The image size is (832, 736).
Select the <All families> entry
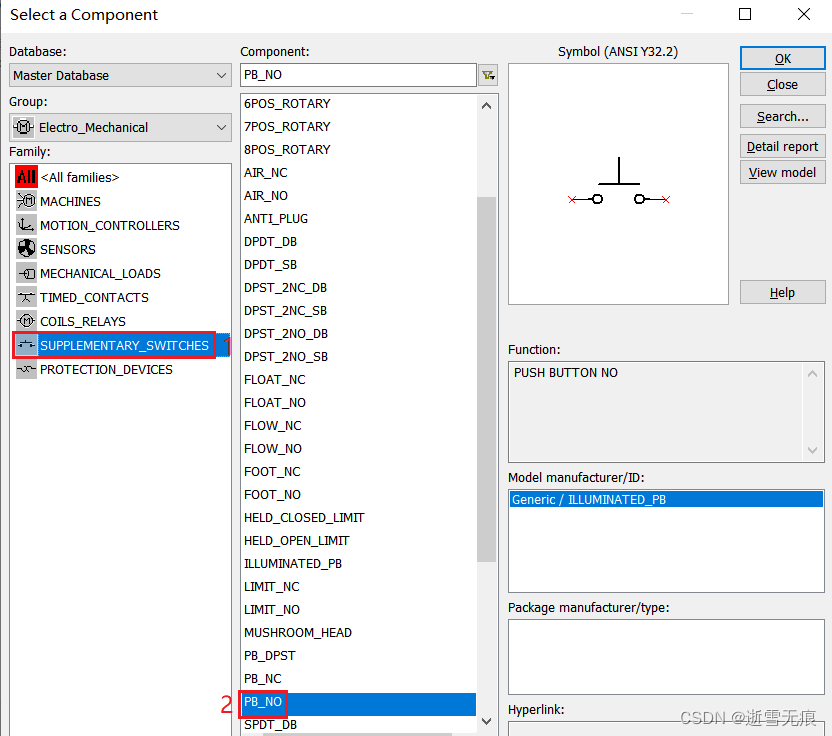[x=75, y=177]
